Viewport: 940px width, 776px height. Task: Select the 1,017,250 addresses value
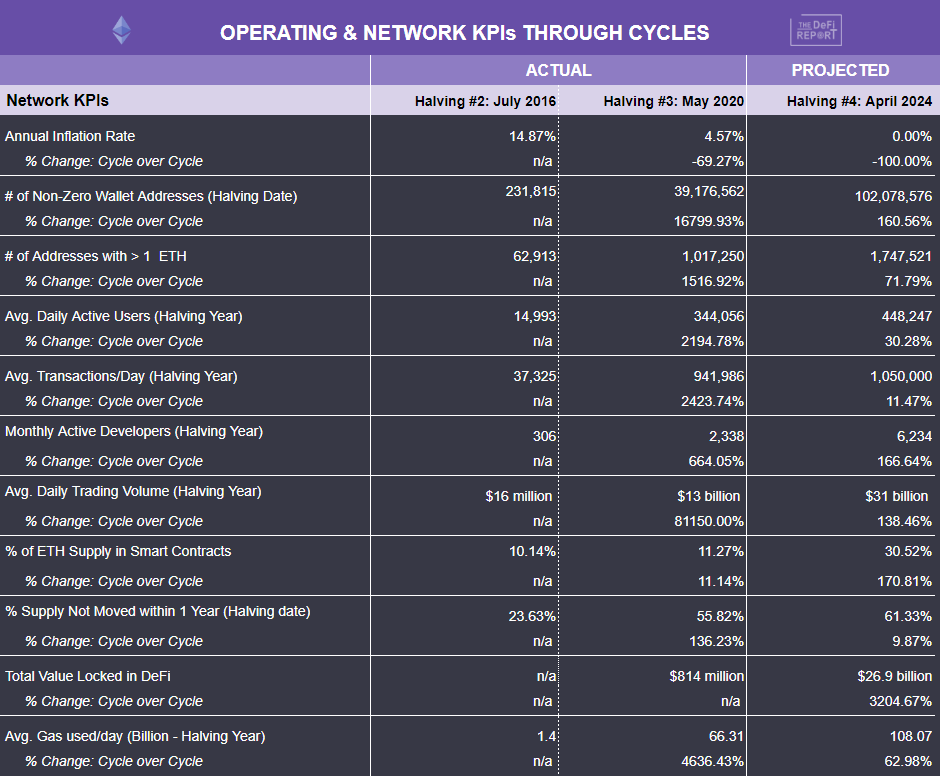713,256
